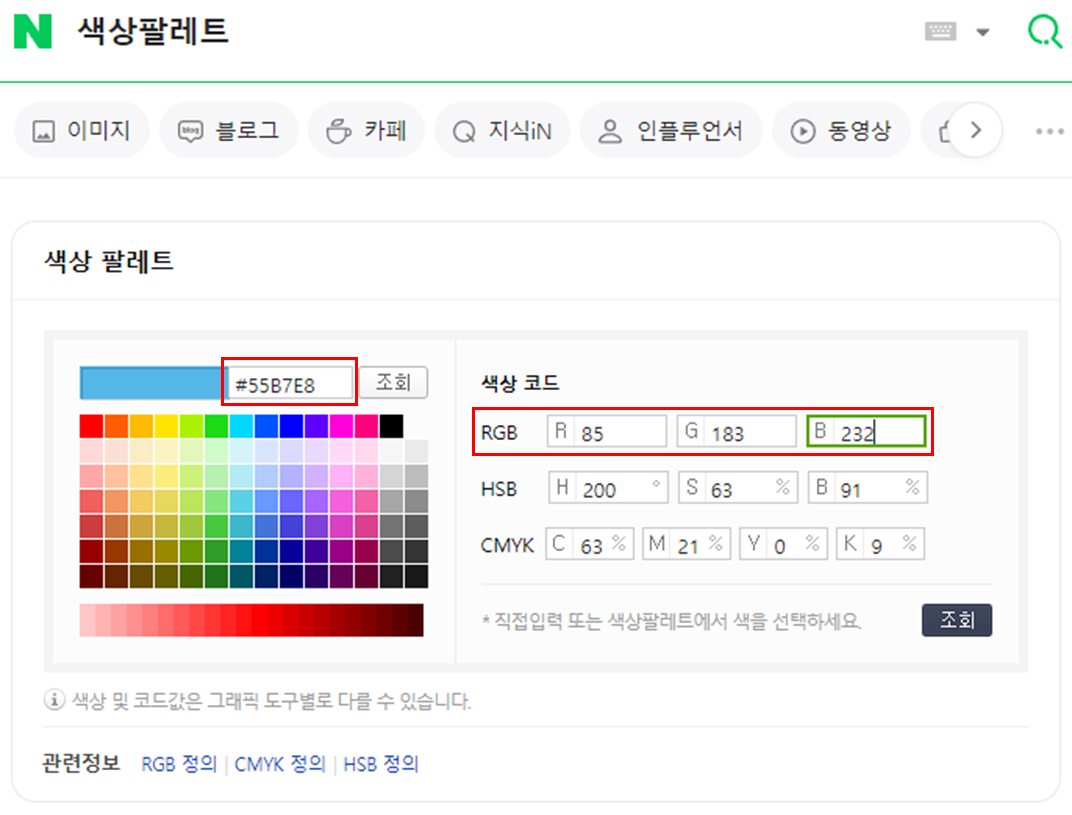Click the CMYK K value field 9
This screenshot has width=1072, height=815.
pyautogui.click(x=881, y=544)
